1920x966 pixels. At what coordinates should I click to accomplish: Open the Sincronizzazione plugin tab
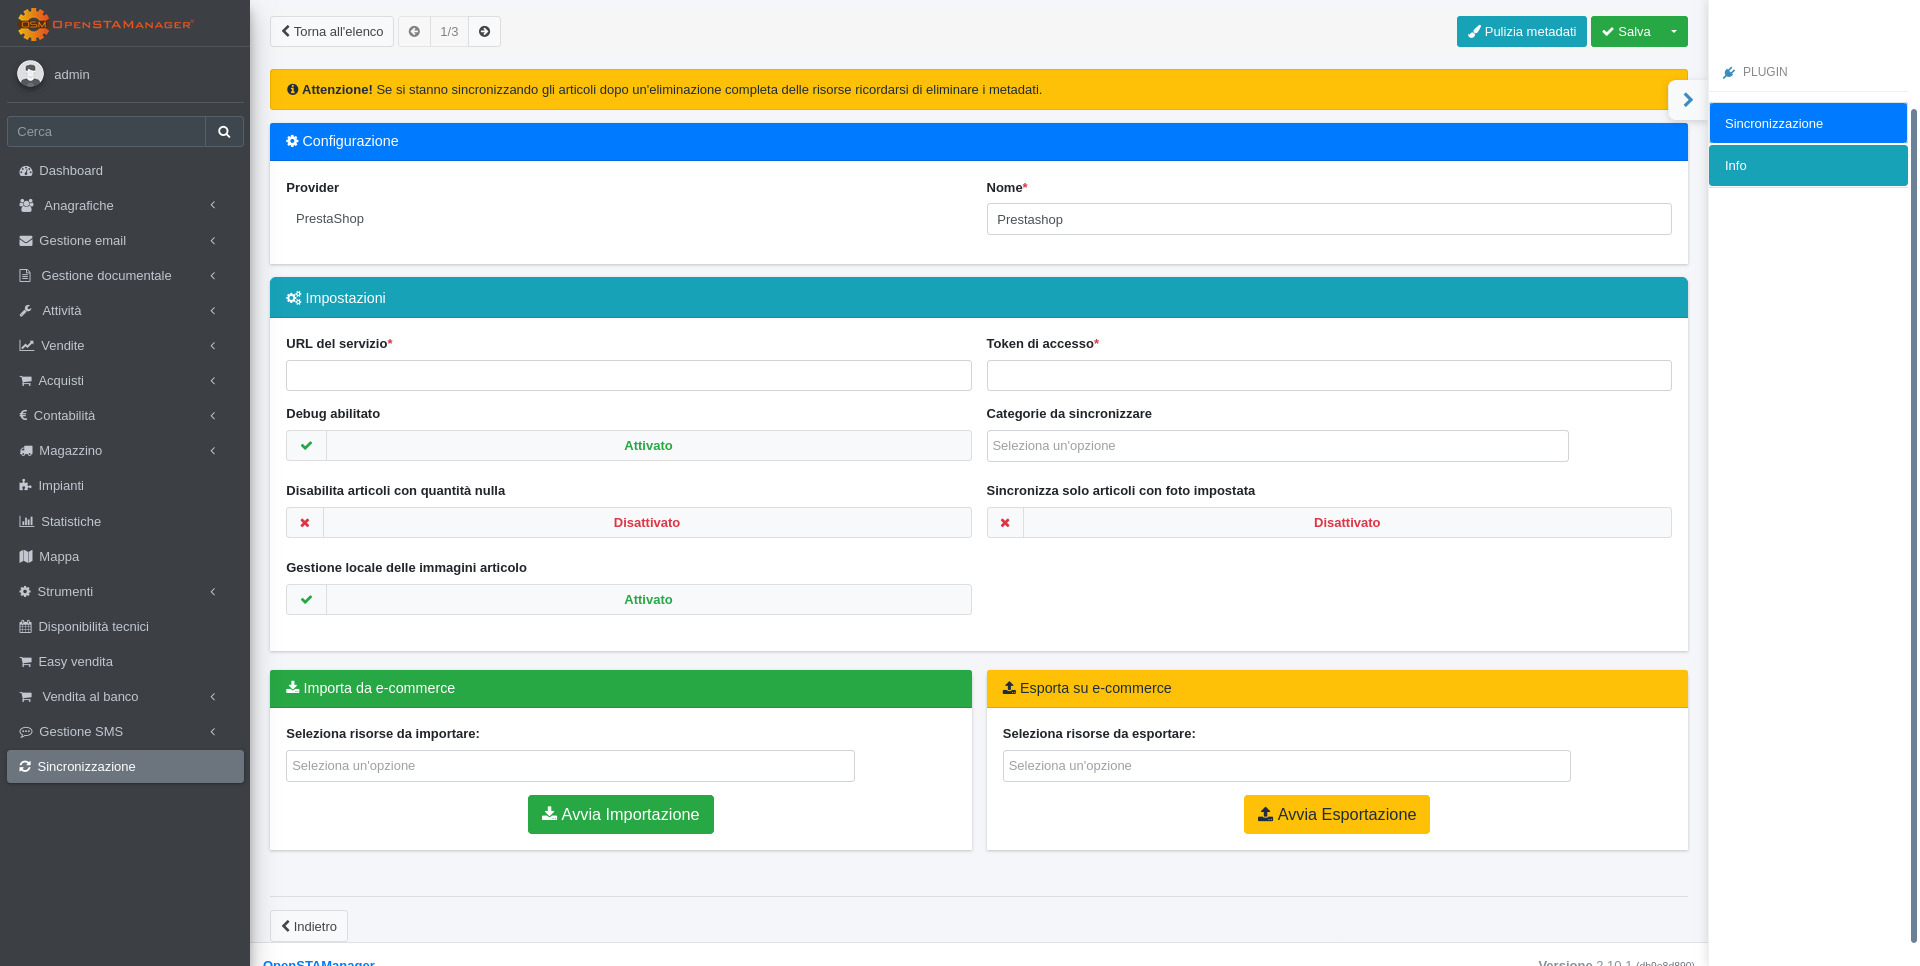[1808, 124]
